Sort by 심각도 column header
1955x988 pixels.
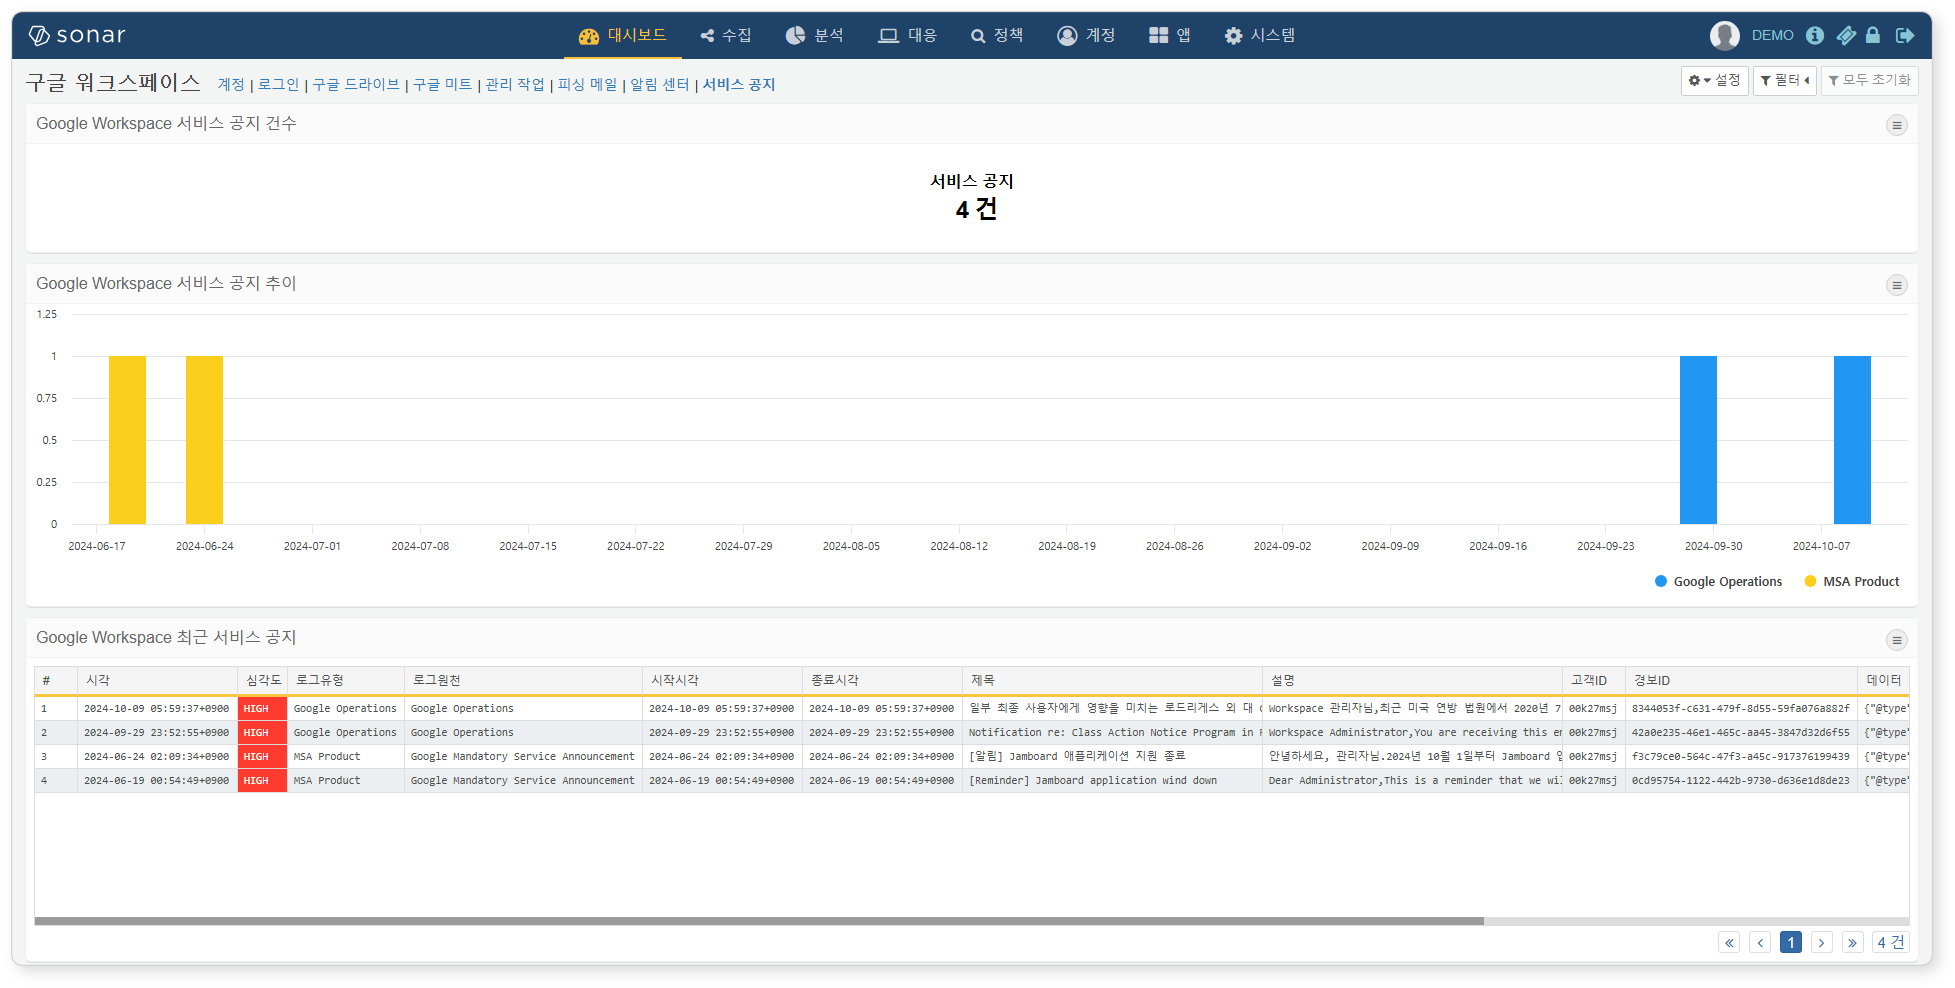pyautogui.click(x=263, y=680)
